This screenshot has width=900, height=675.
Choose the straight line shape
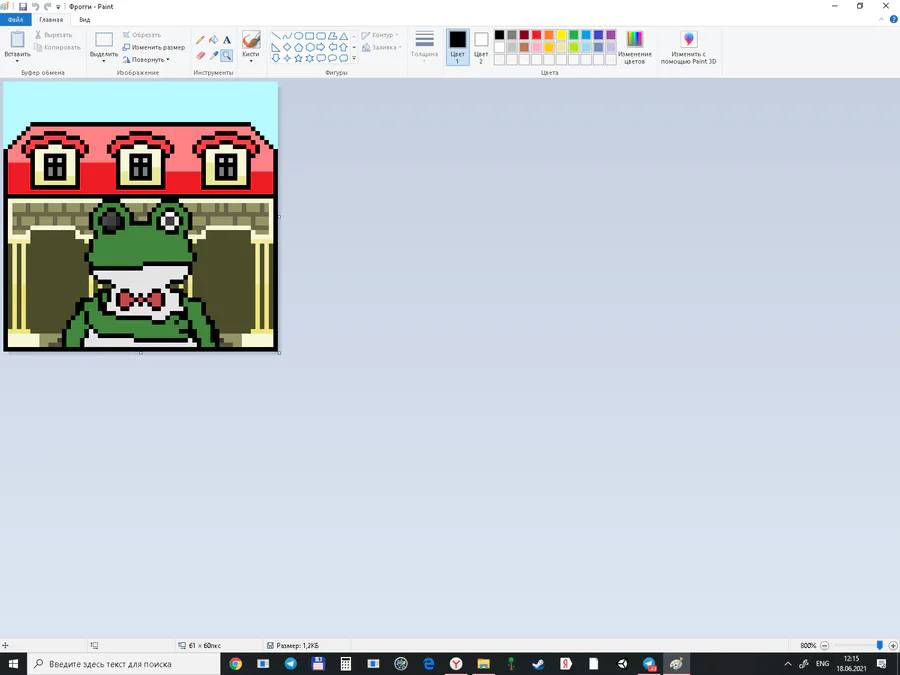coord(276,36)
